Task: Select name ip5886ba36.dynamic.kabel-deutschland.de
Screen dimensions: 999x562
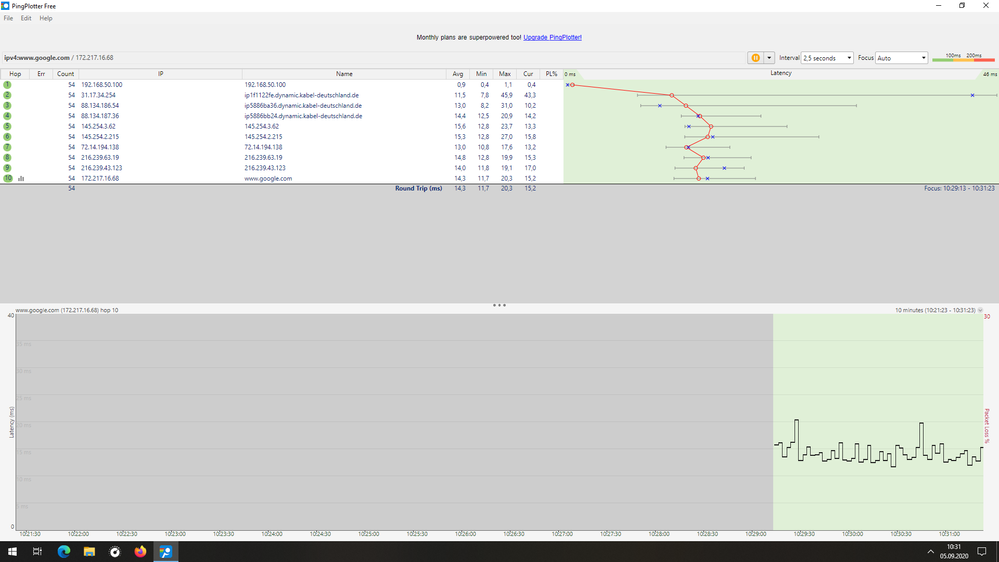Action: click(303, 106)
